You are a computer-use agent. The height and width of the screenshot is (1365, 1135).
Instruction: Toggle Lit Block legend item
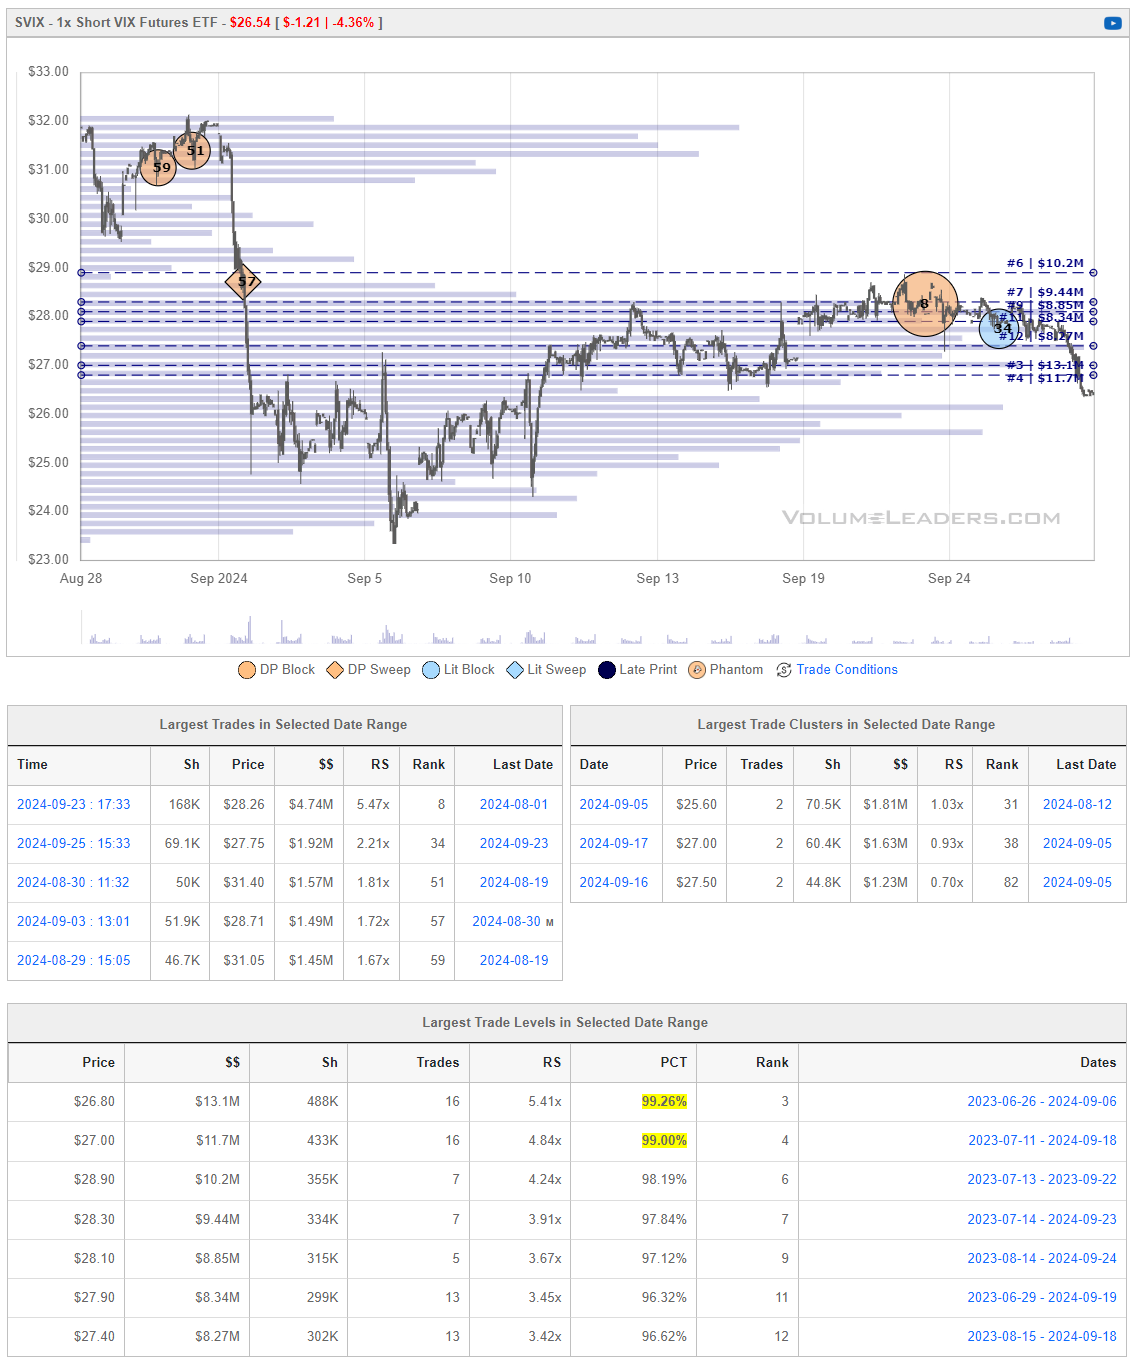[458, 670]
